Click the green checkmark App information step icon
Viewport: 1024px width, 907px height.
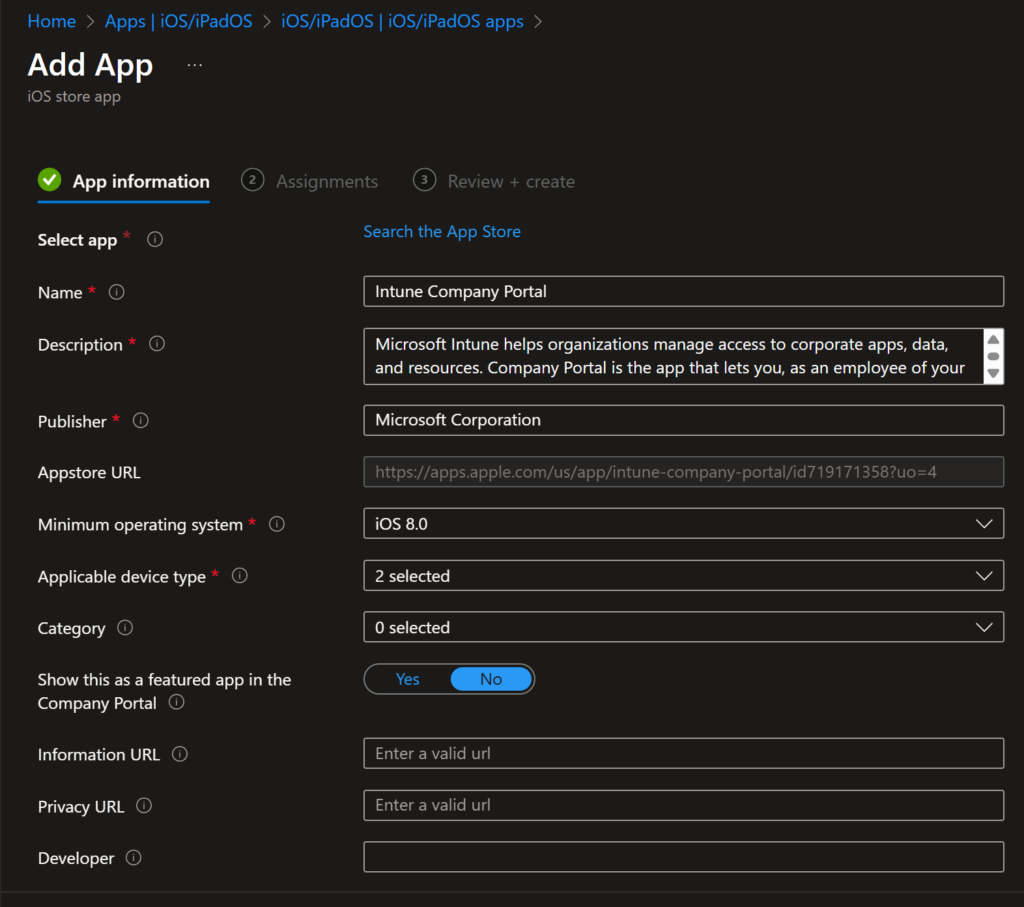coord(50,180)
